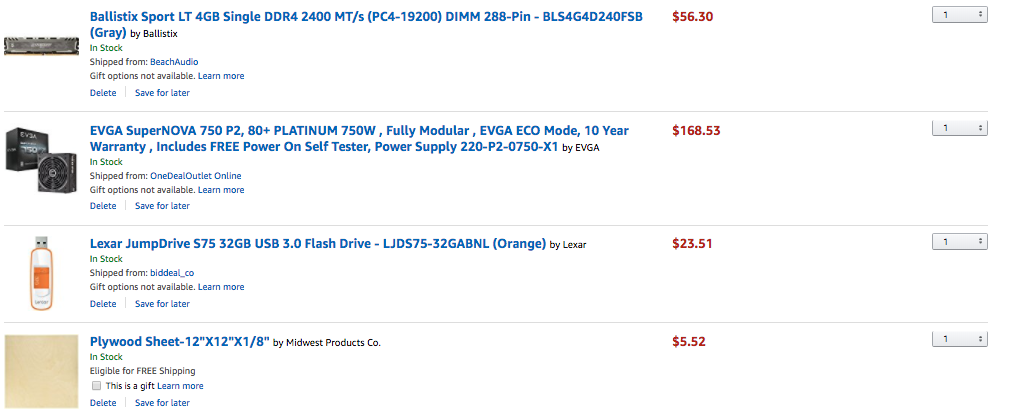Image resolution: width=1024 pixels, height=419 pixels.
Task: Click the plywood sheet product image
Action: (x=41, y=371)
